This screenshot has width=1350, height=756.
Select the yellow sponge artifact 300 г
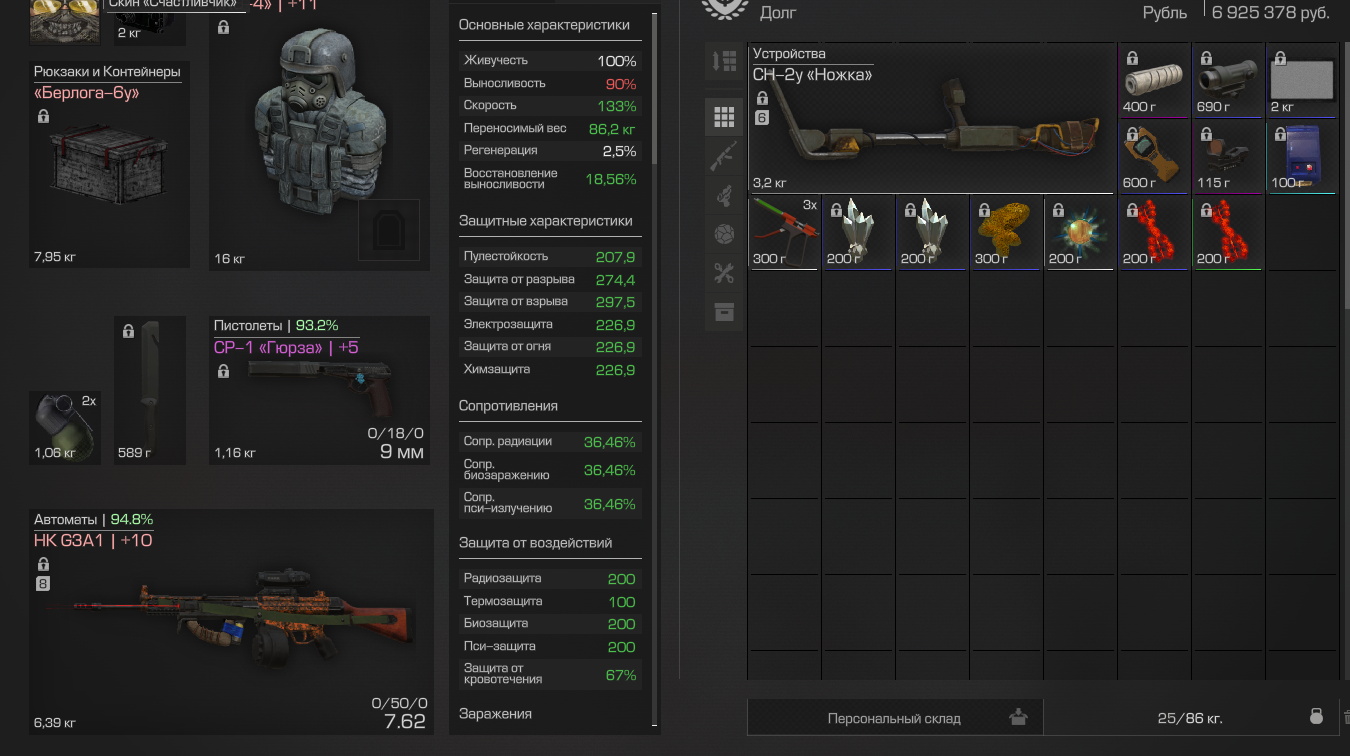pos(1006,233)
